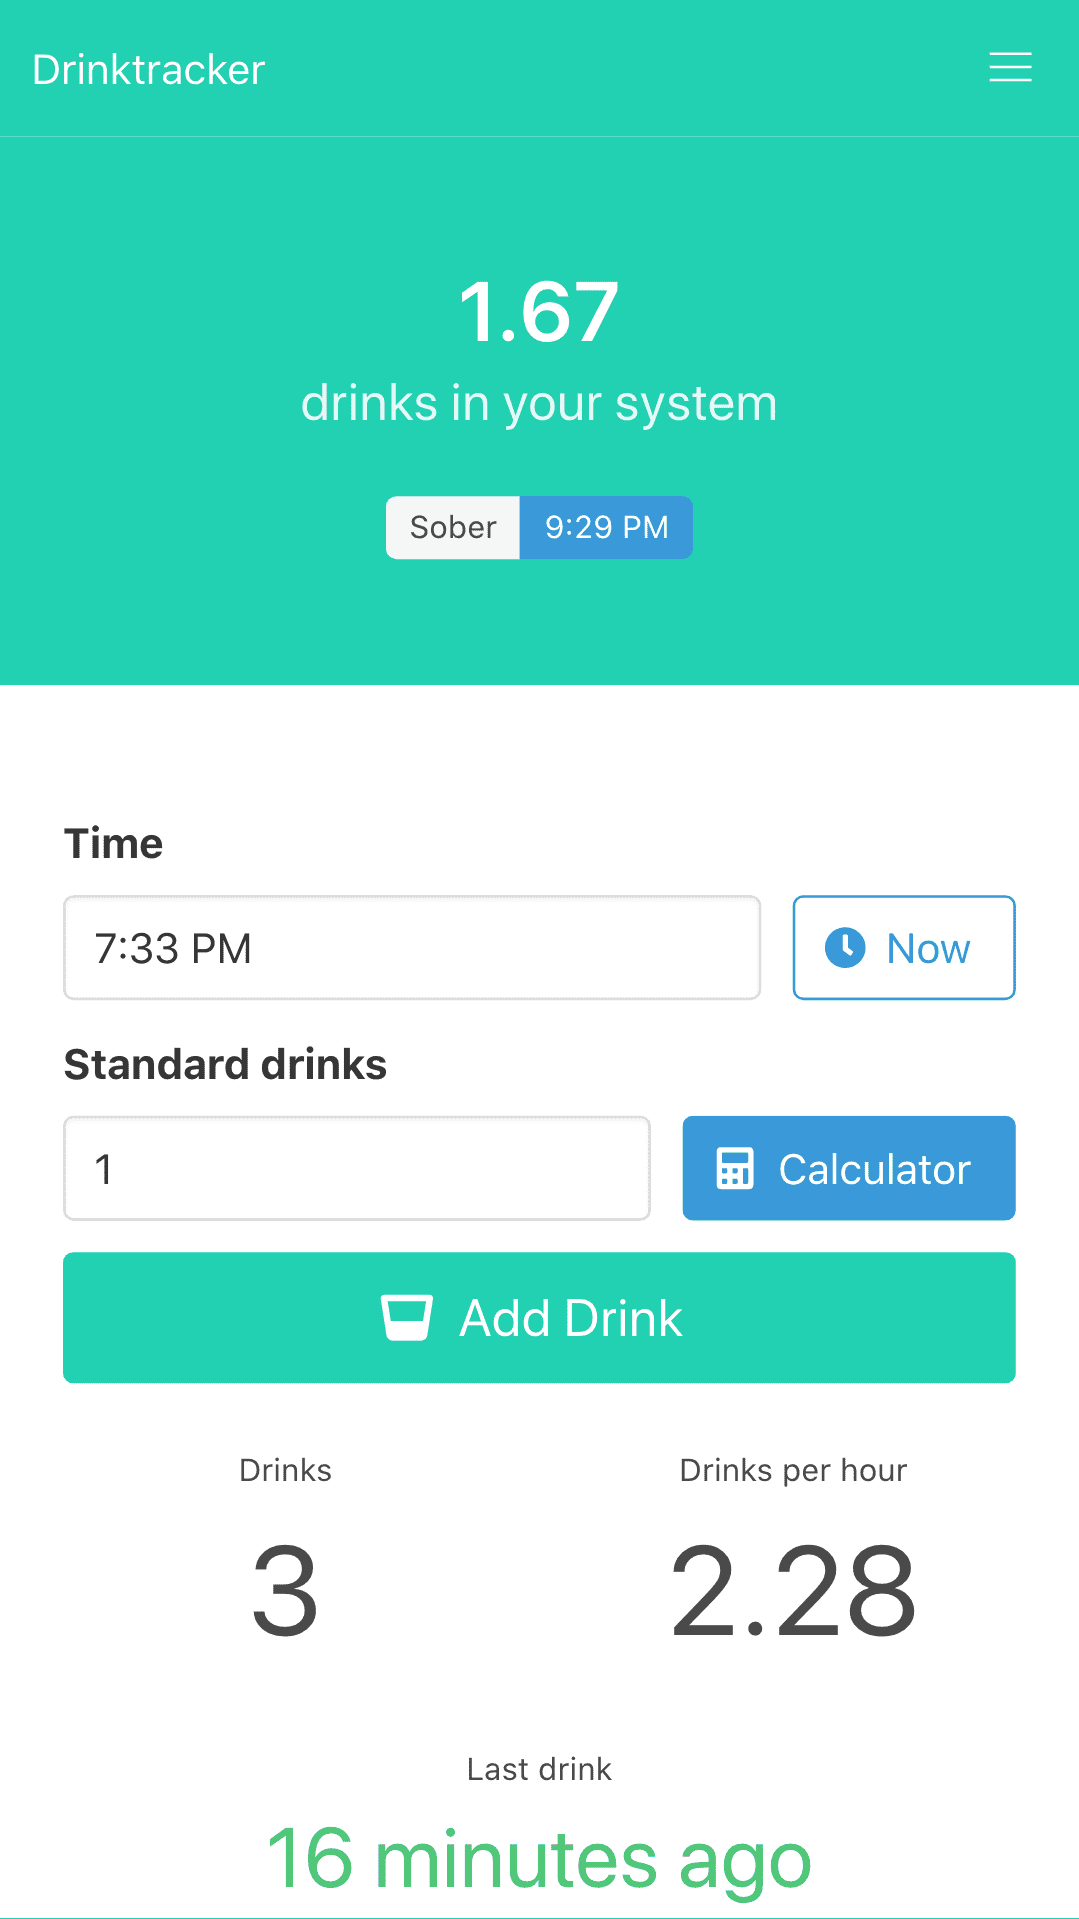Select the Sober segment of the status badge
The height and width of the screenshot is (1919, 1079).
(x=452, y=527)
